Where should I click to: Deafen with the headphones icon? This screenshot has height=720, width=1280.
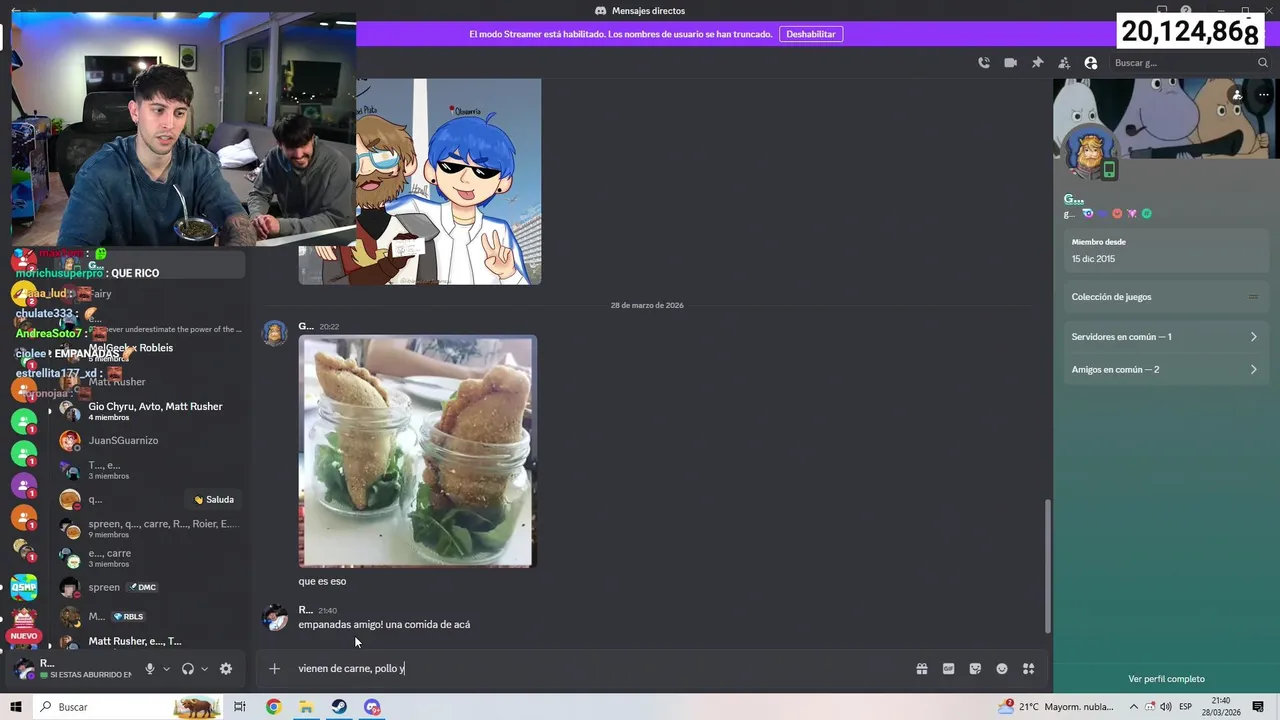(x=187, y=669)
